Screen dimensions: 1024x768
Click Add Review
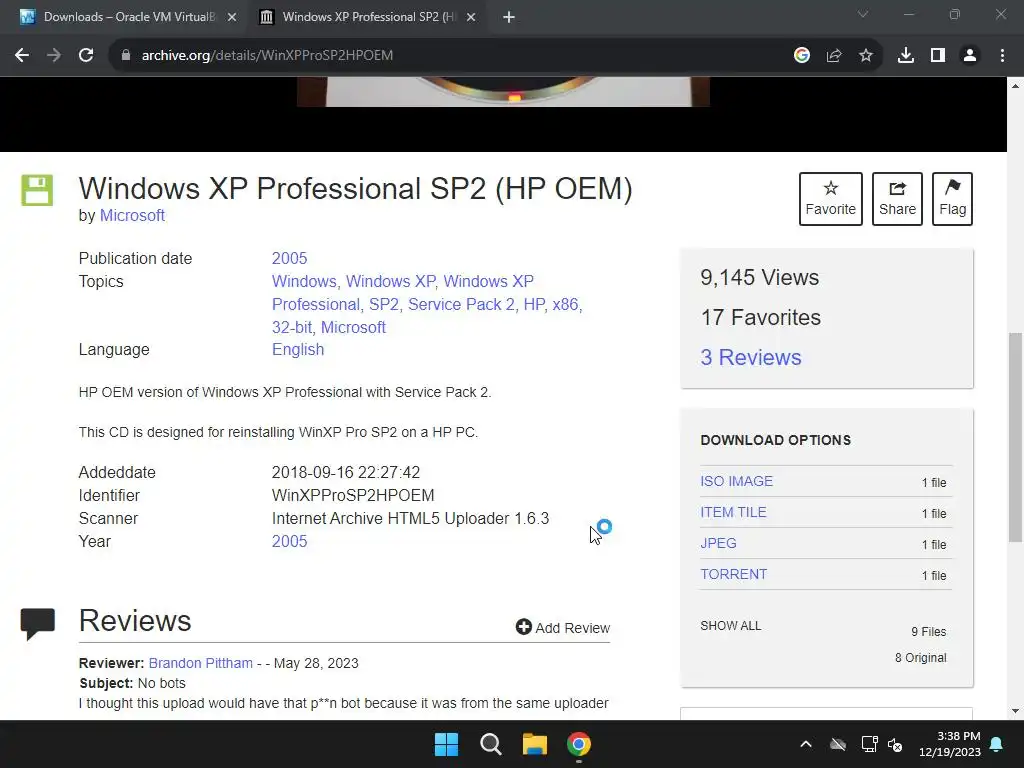[562, 628]
